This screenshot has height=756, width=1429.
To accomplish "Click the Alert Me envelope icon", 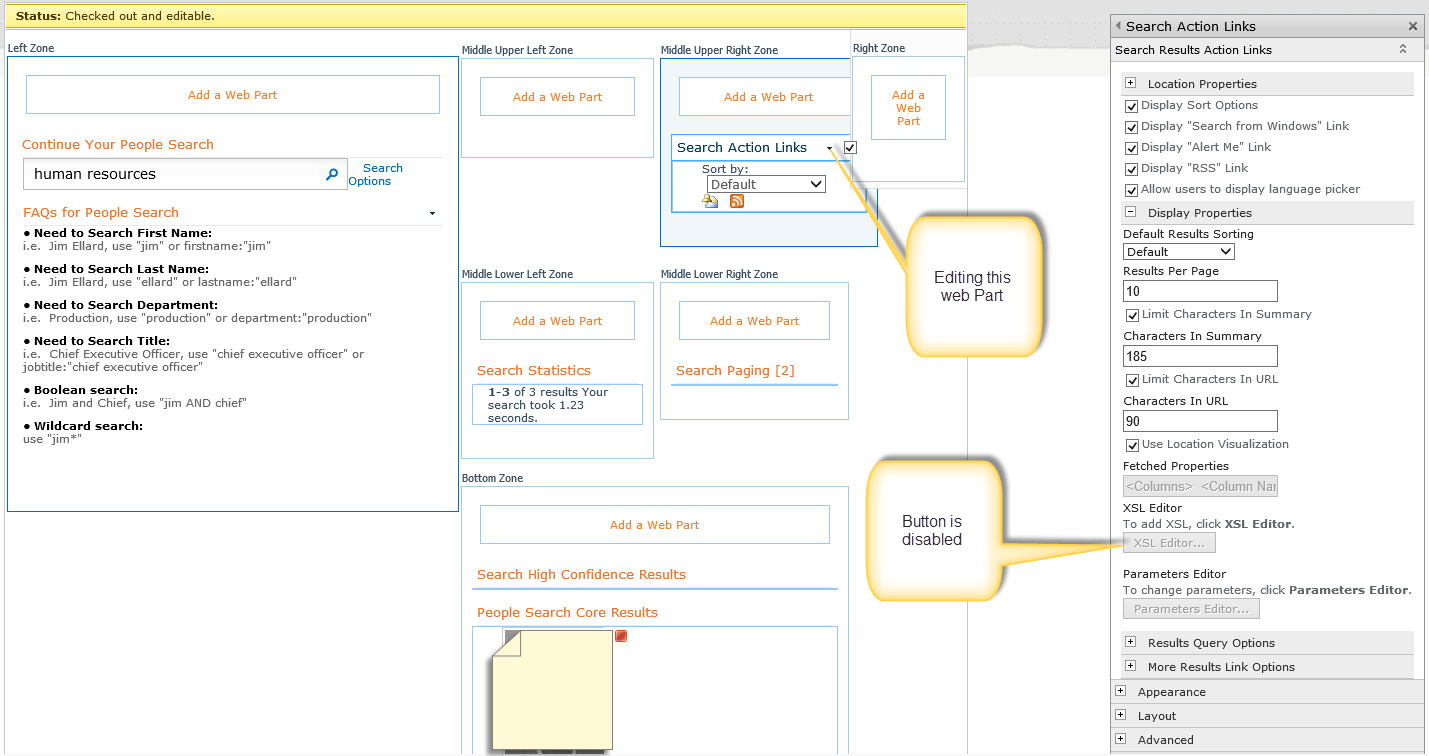I will pyautogui.click(x=710, y=201).
